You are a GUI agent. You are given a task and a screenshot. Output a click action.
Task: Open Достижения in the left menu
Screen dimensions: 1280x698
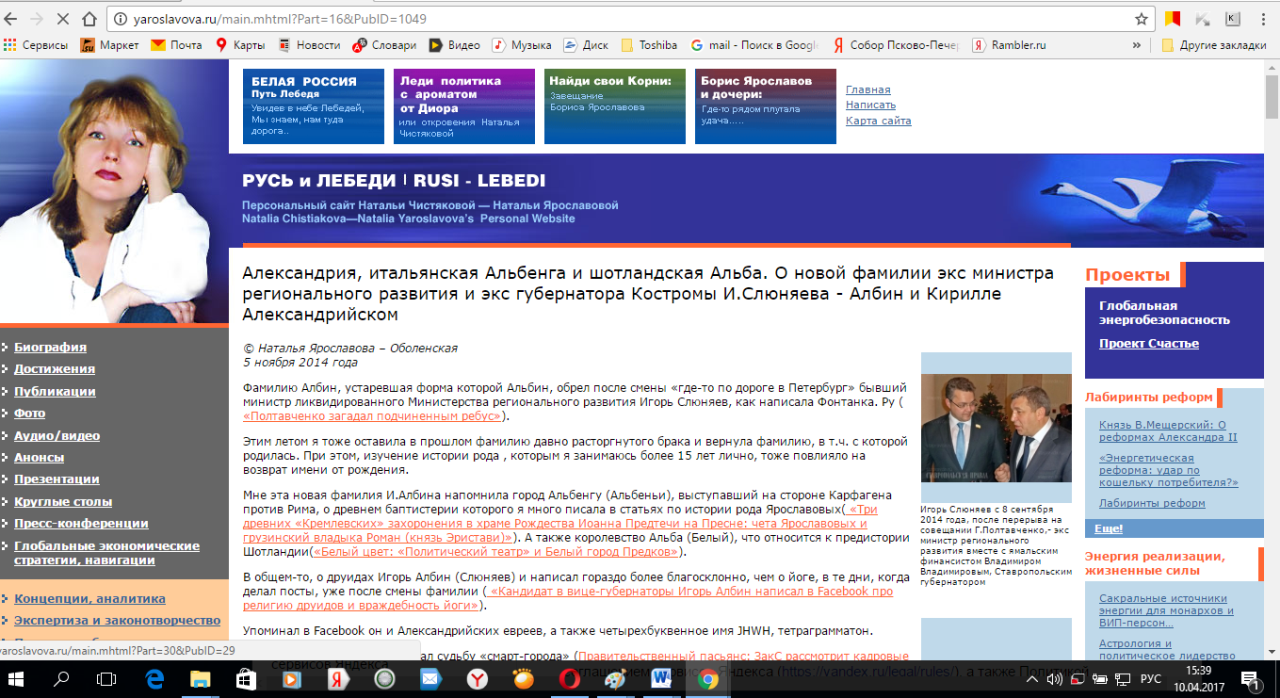click(x=54, y=369)
